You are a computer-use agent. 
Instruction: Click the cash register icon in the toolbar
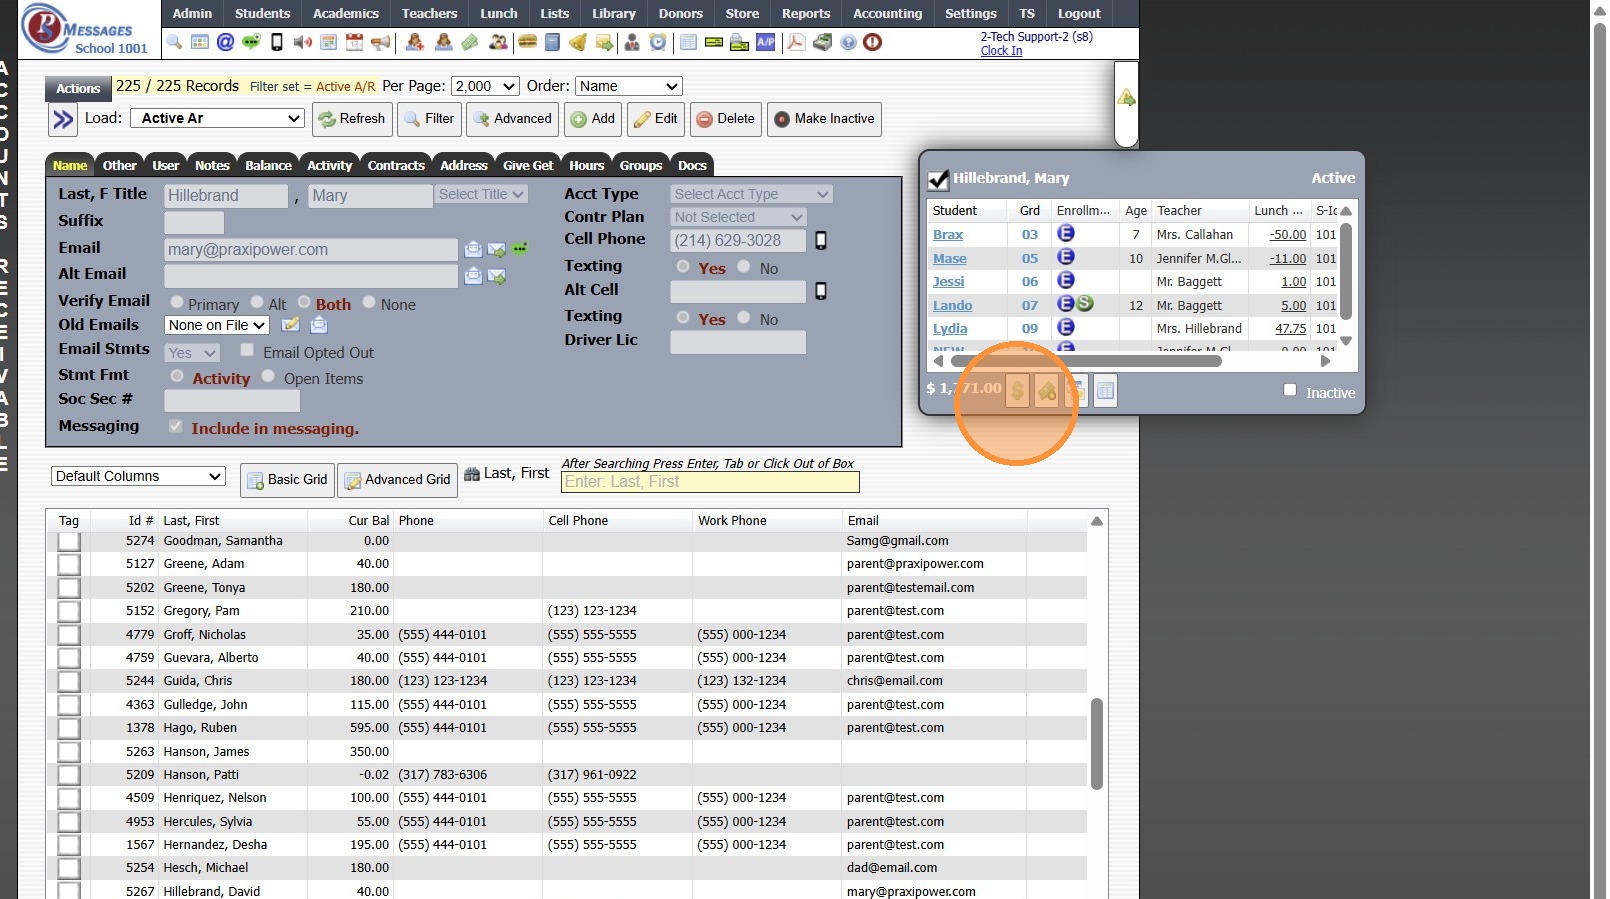823,42
